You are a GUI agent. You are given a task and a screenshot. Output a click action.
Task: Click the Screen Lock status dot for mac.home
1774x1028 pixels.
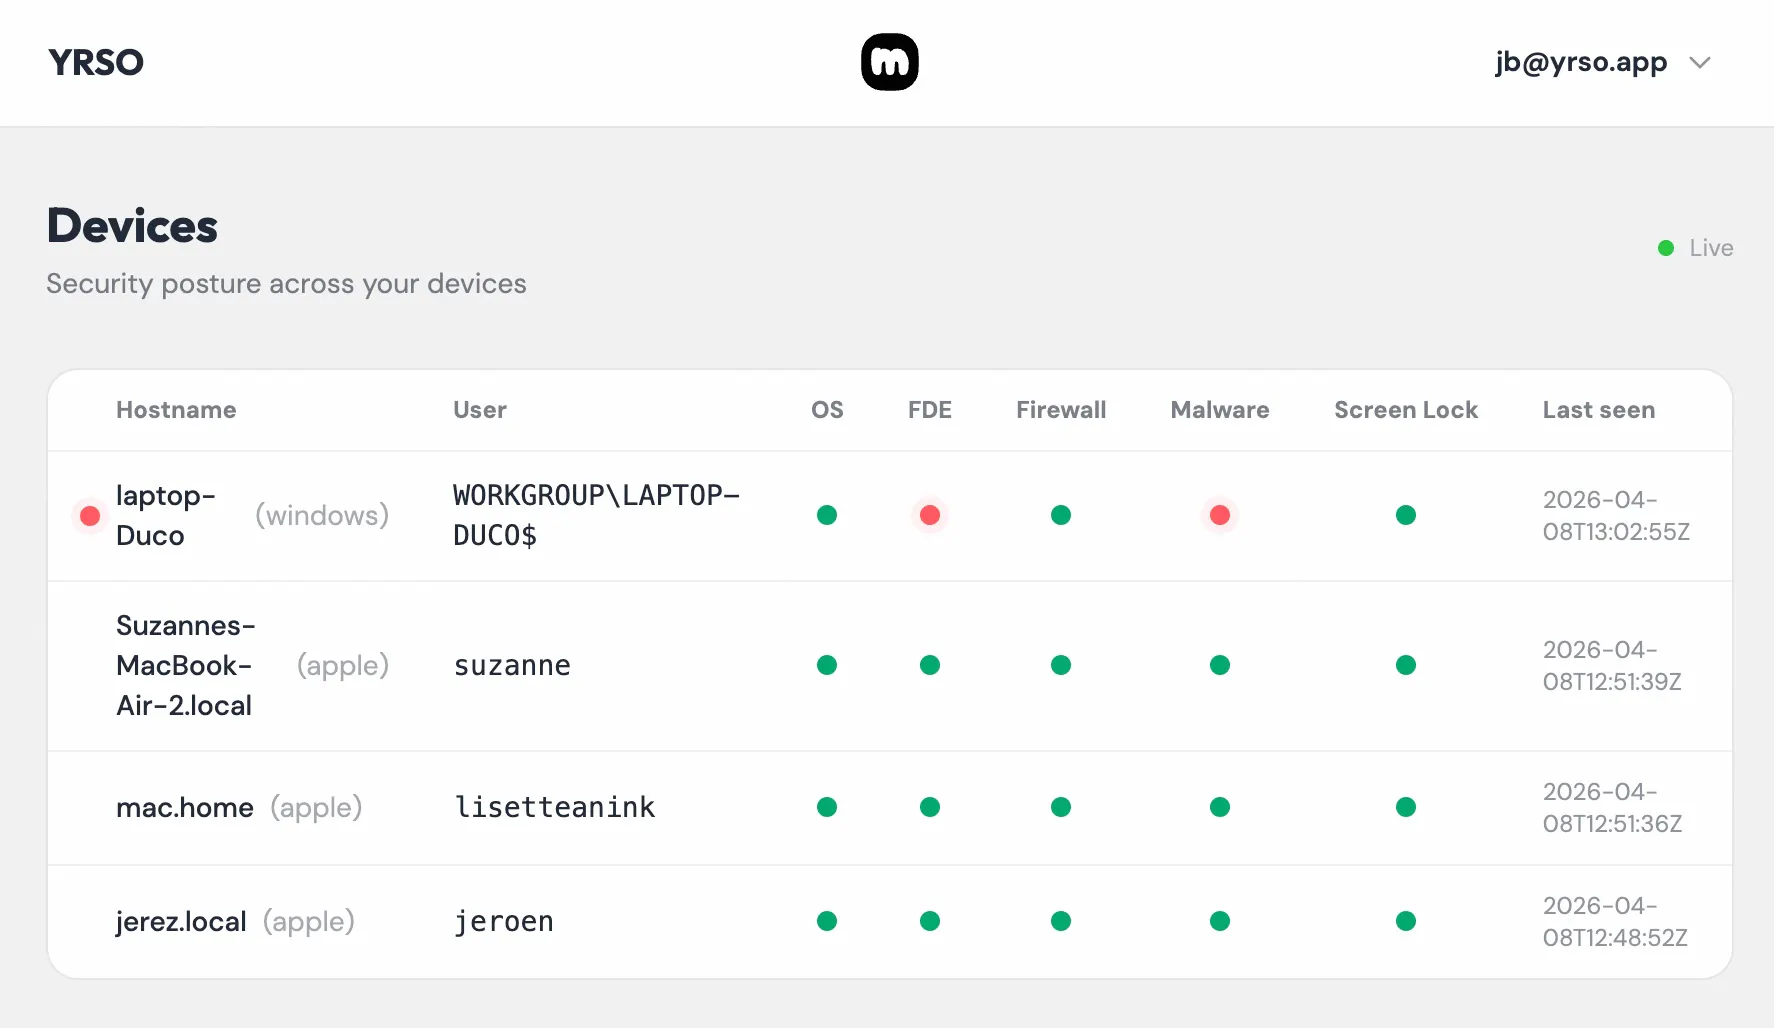point(1406,807)
